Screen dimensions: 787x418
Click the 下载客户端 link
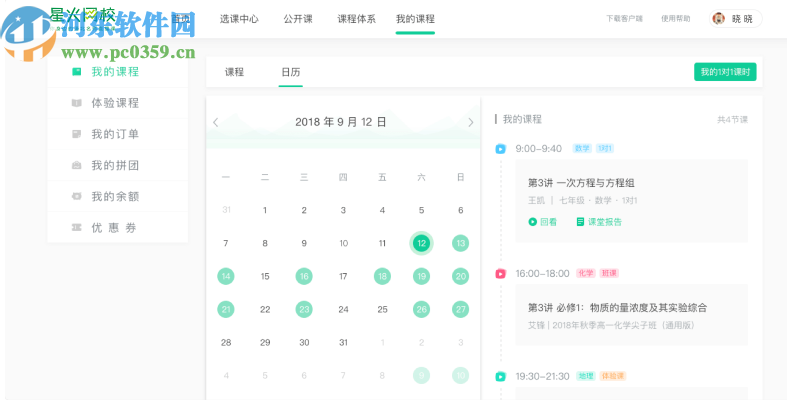point(624,19)
